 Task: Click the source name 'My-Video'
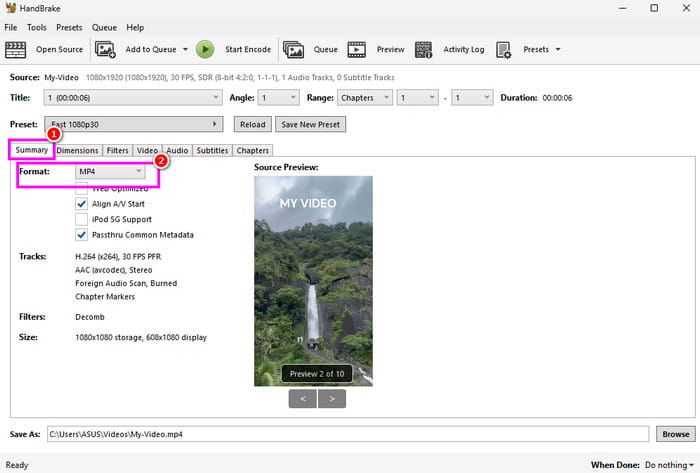pyautogui.click(x=61, y=78)
